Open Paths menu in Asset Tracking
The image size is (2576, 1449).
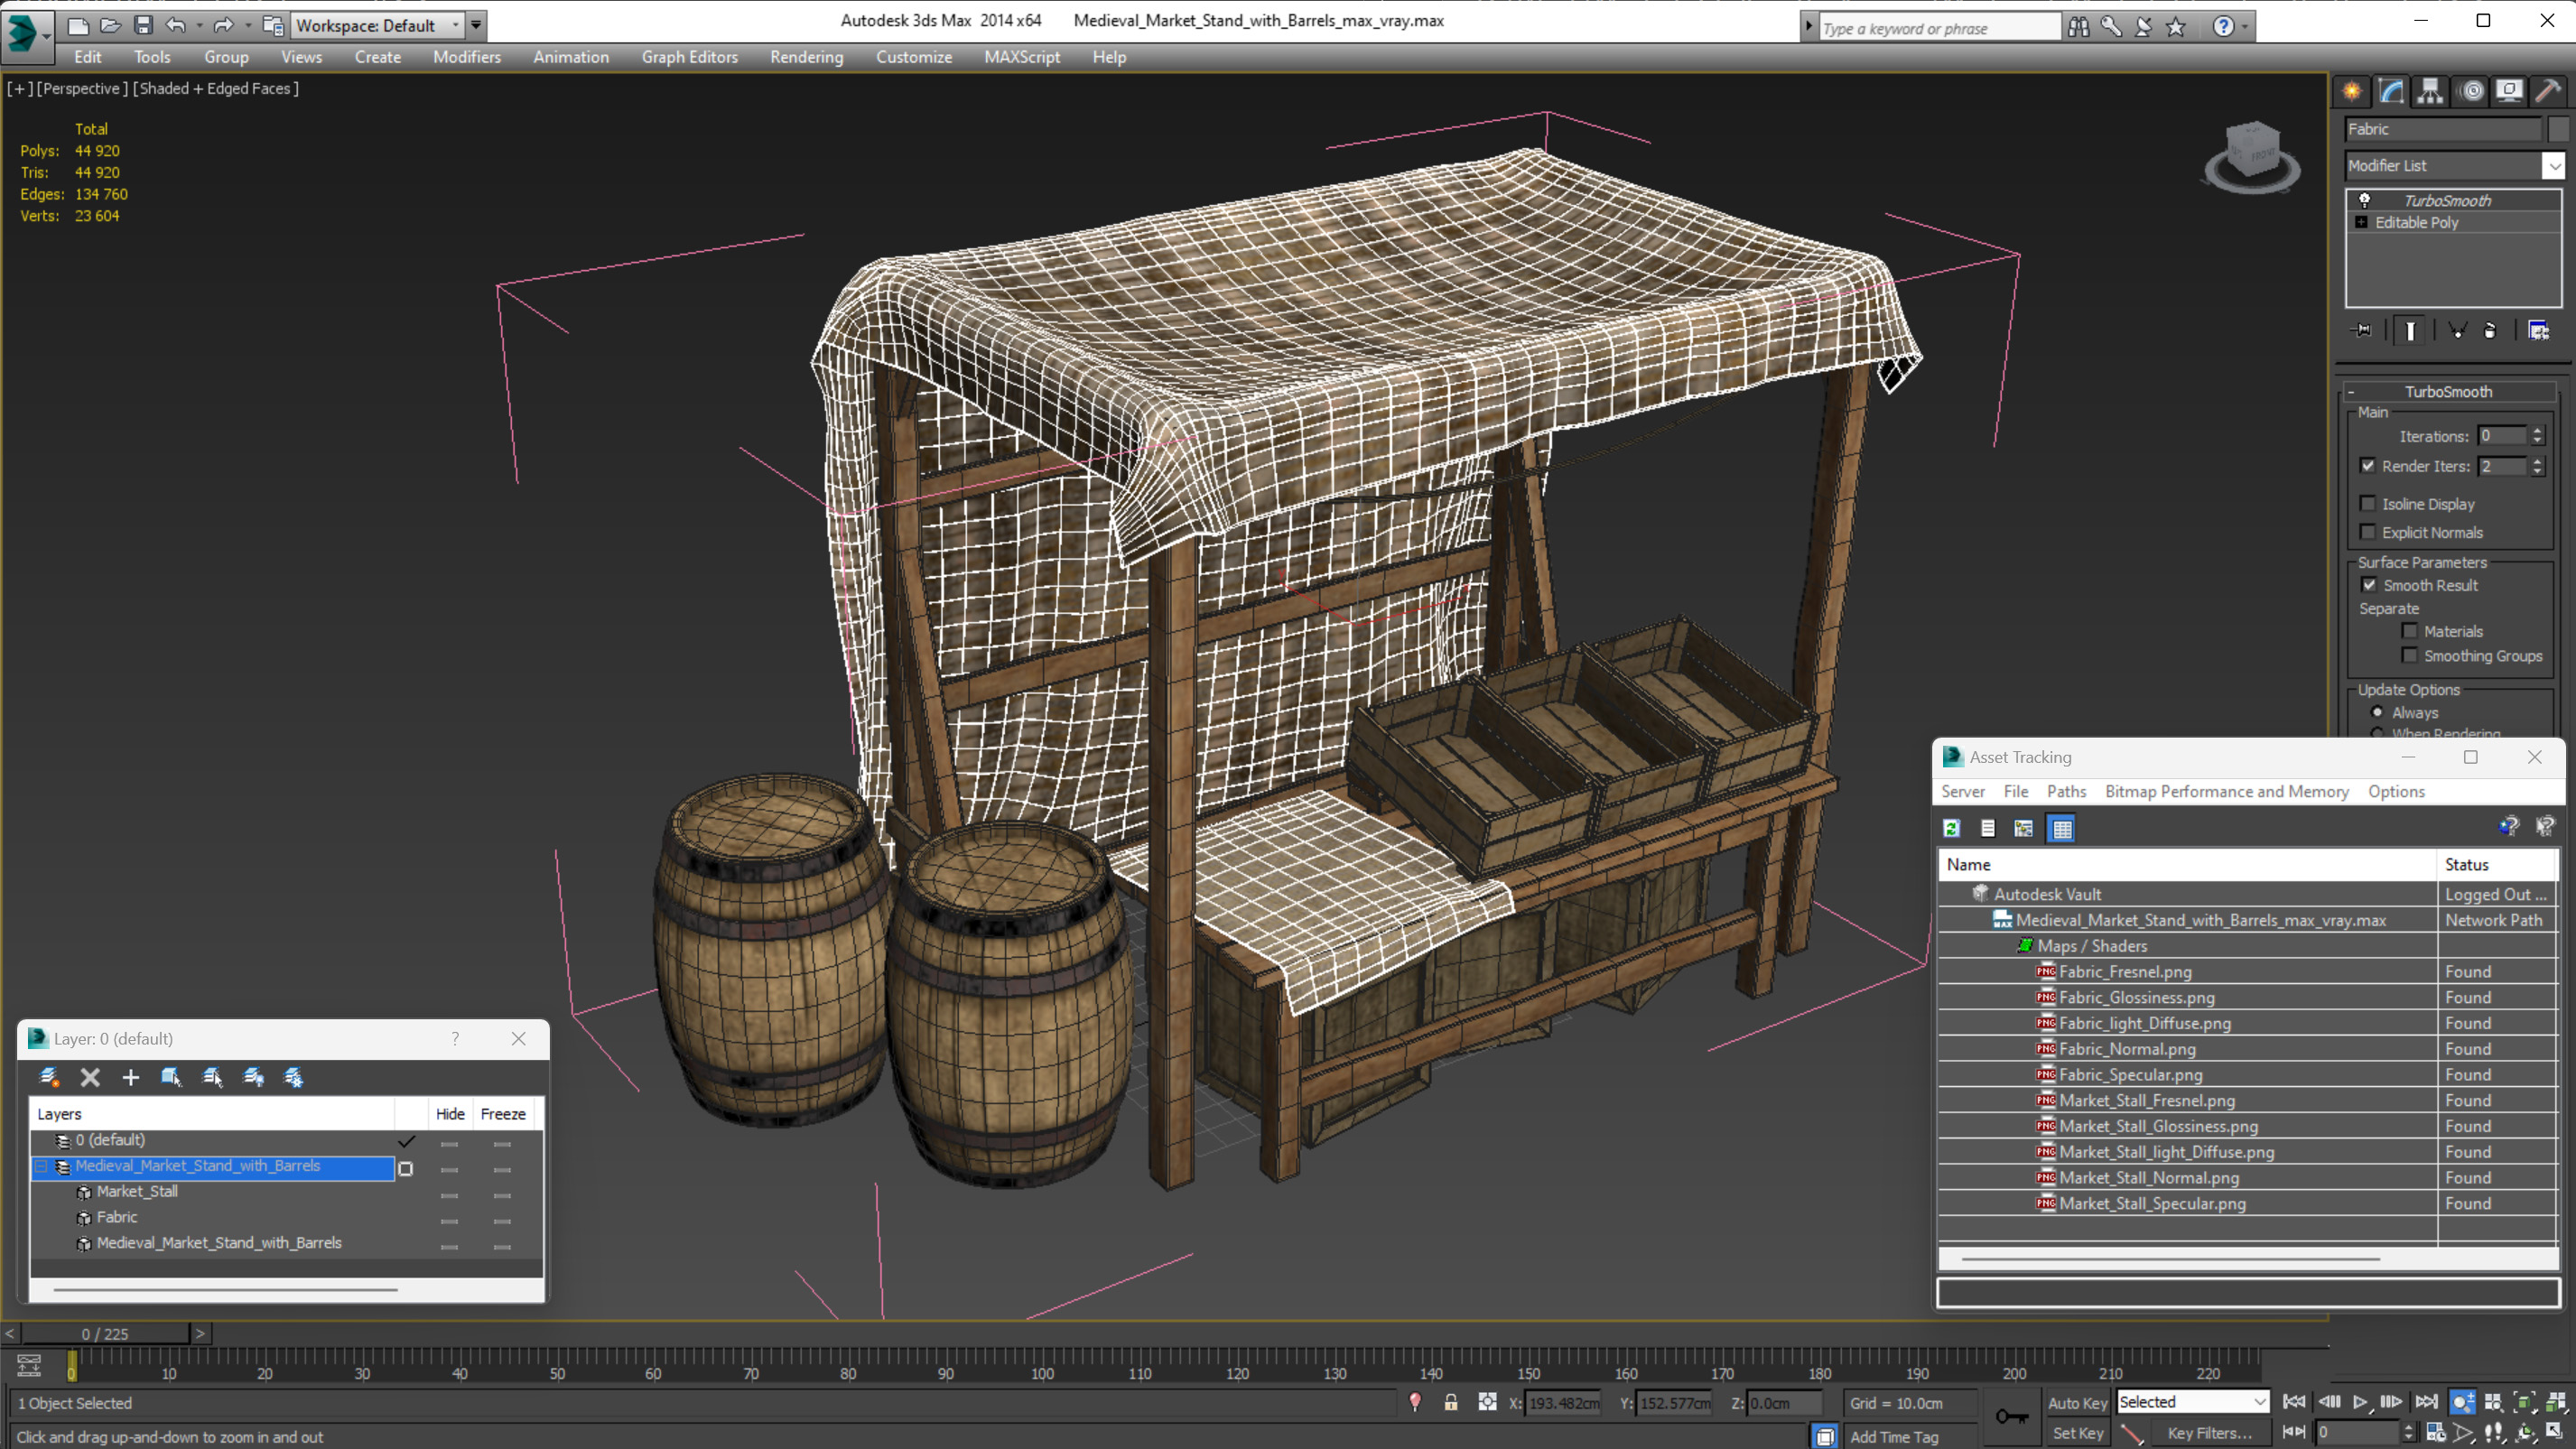click(x=2066, y=791)
